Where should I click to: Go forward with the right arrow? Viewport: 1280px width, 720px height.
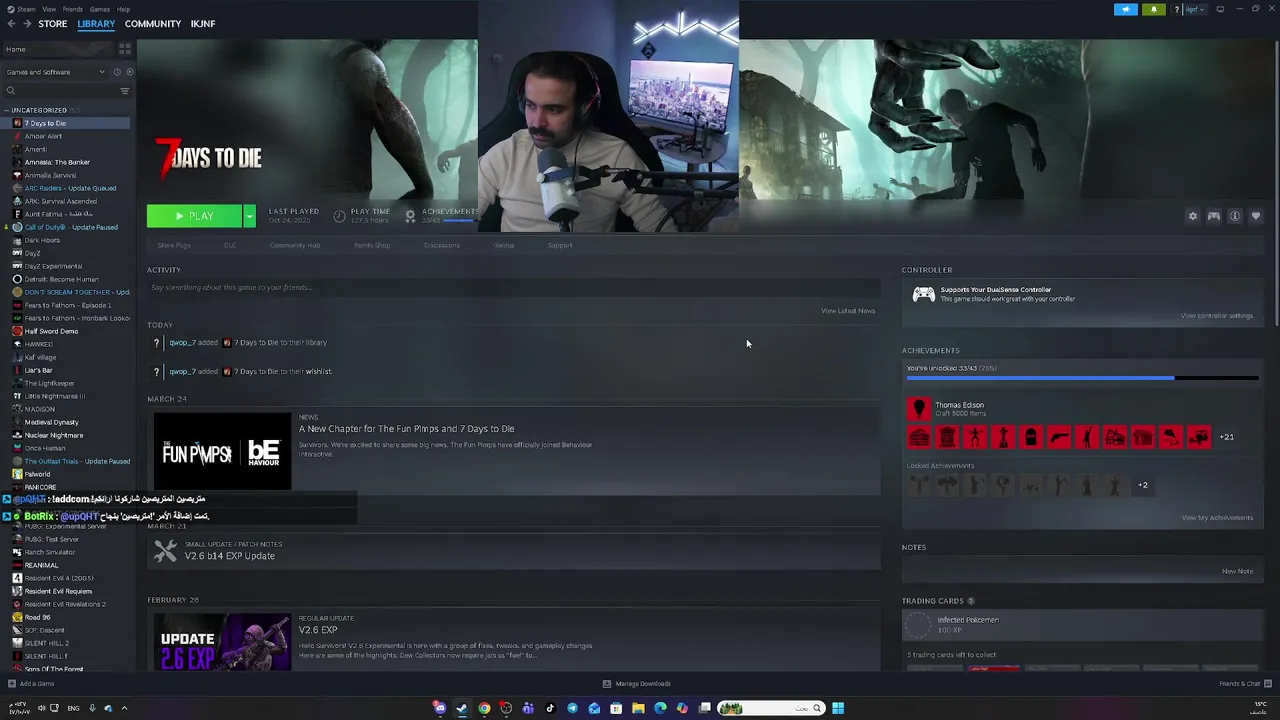coord(26,24)
